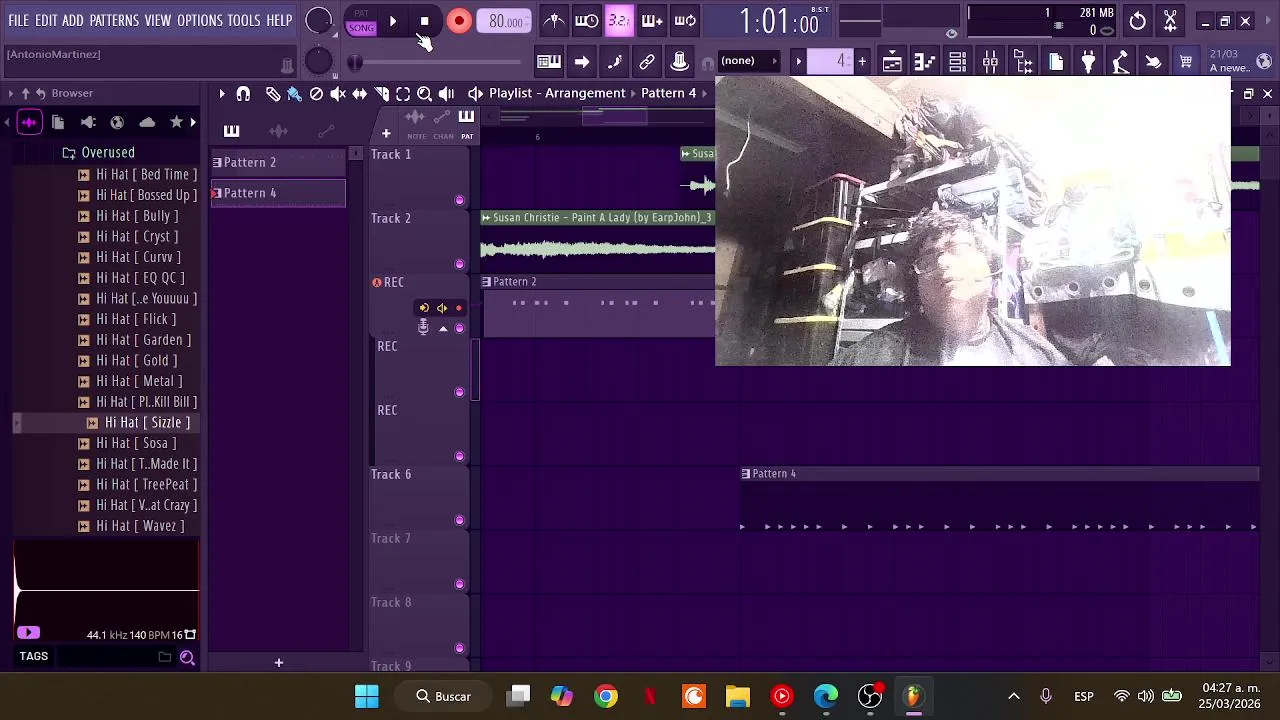Click the tempo value 80.000

tap(505, 22)
